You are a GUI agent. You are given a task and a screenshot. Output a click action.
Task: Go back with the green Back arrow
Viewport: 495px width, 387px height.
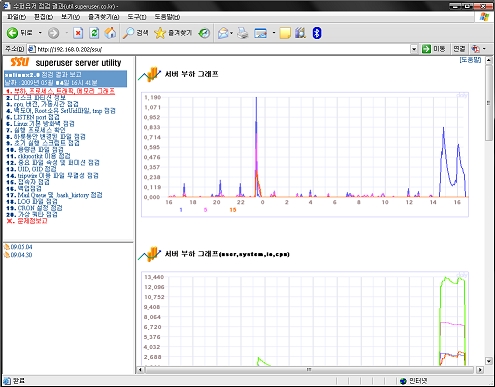pos(12,33)
